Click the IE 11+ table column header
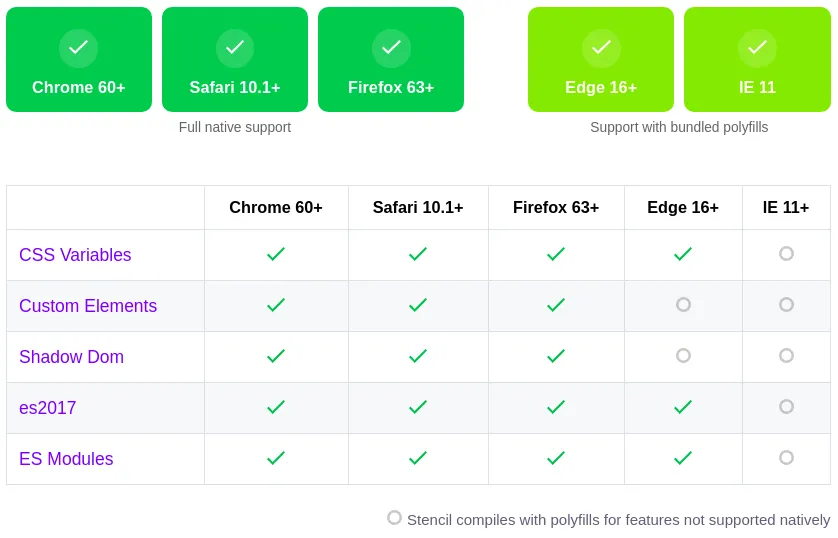838x538 pixels. (786, 208)
